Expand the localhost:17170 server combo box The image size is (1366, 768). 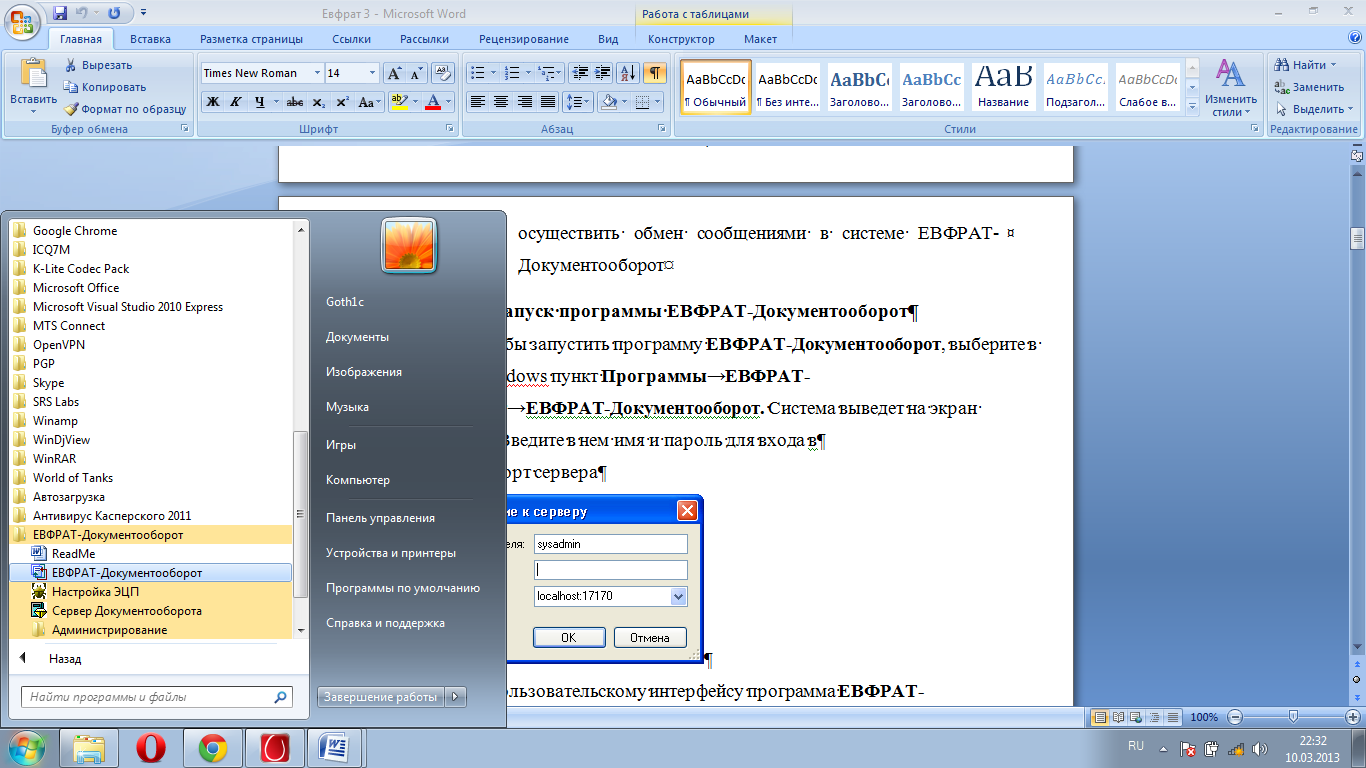[679, 596]
